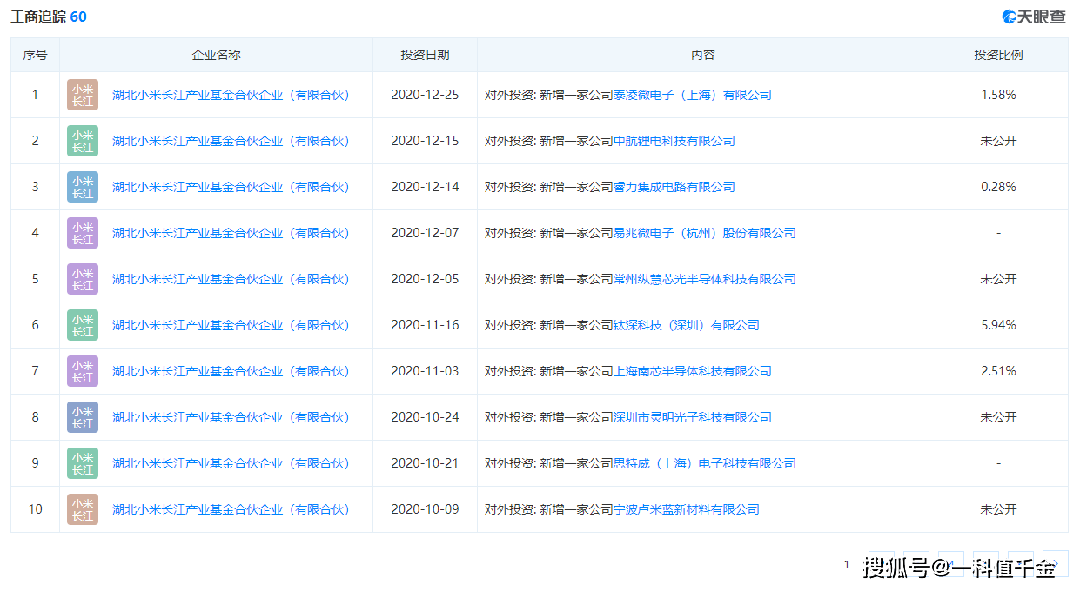Open 中航锂电科技有限公司 link
1080x591 pixels.
click(674, 141)
